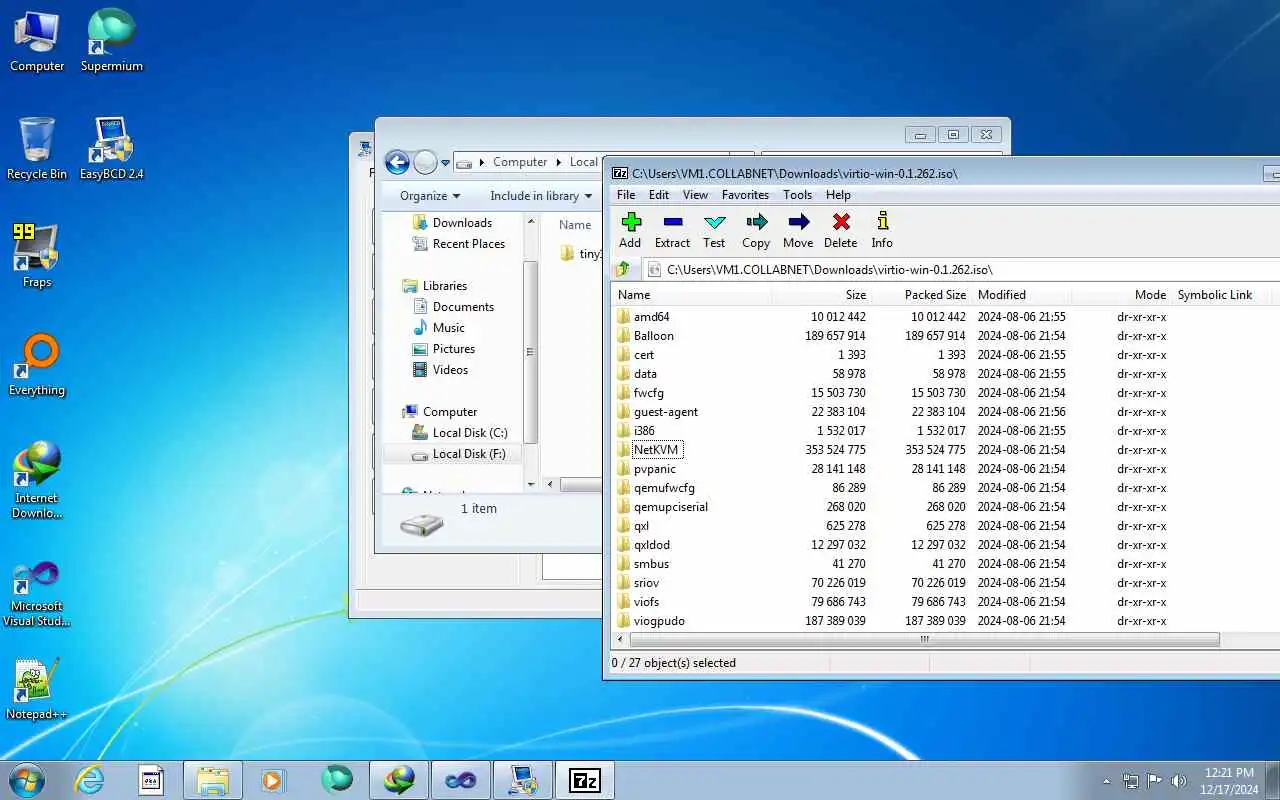
Task: Click Computer in the Explorer address breadcrumb
Action: [520, 162]
